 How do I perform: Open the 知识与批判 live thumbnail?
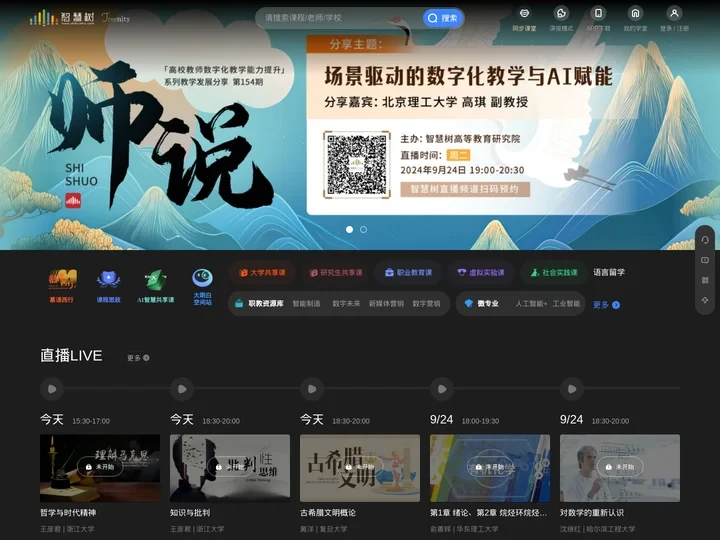[230, 468]
